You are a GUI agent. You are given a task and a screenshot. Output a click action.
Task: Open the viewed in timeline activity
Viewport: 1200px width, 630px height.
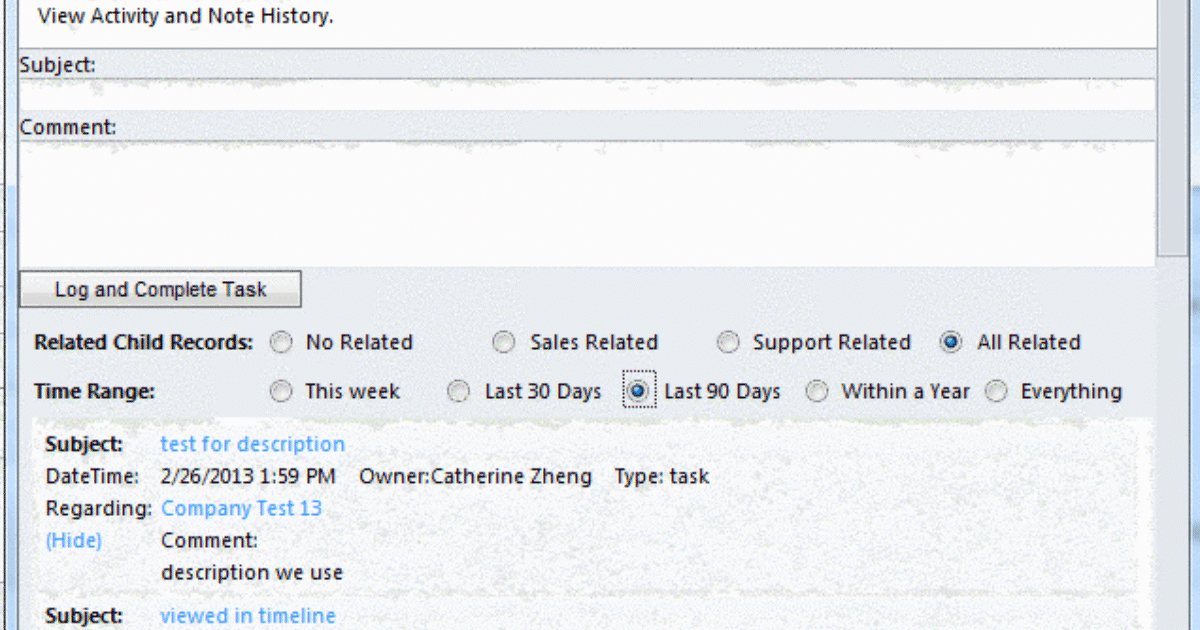point(248,616)
